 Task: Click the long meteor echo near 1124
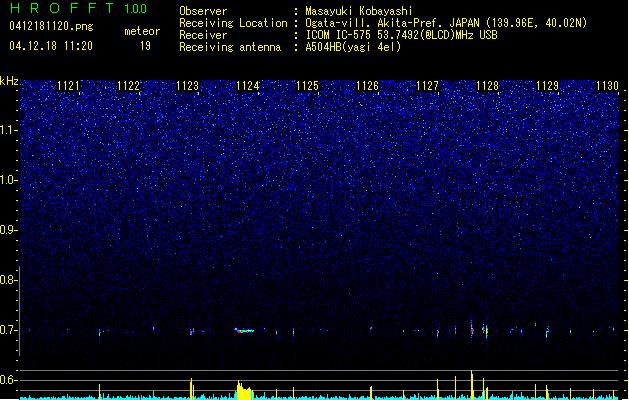coord(245,331)
